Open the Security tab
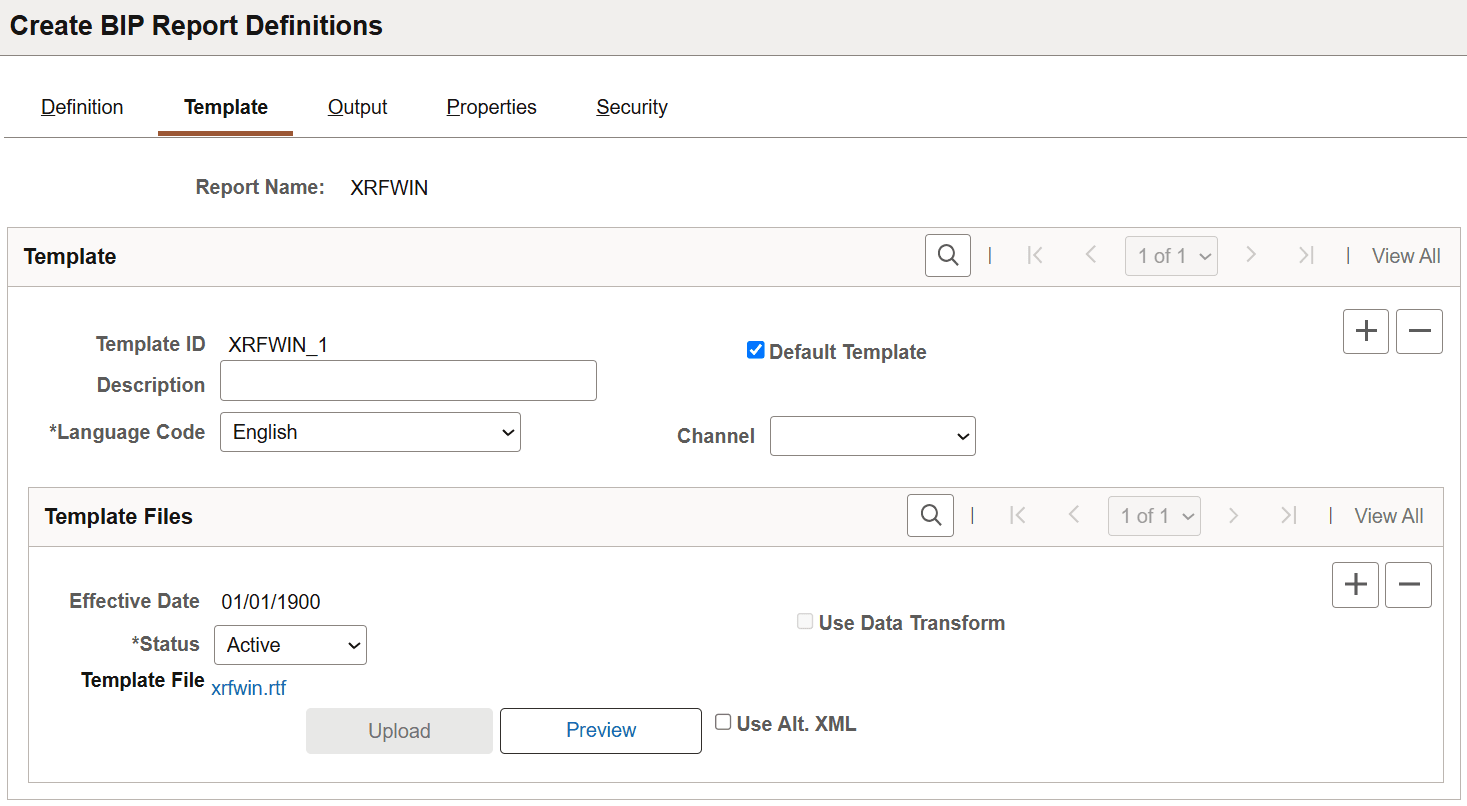Viewport: 1467px width, 806px height. coord(631,107)
